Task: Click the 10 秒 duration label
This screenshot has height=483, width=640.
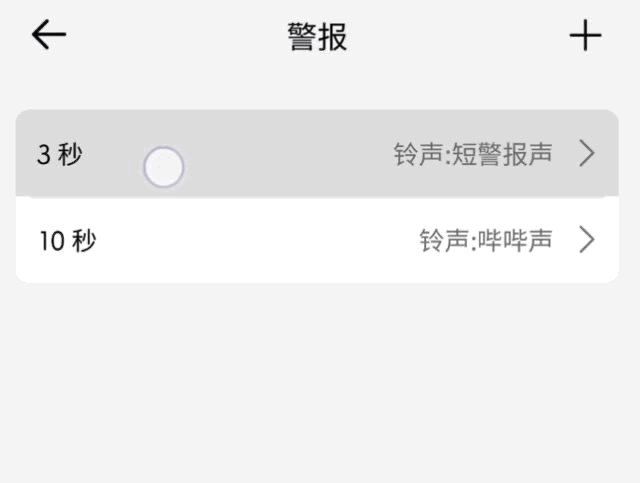Action: tap(68, 241)
